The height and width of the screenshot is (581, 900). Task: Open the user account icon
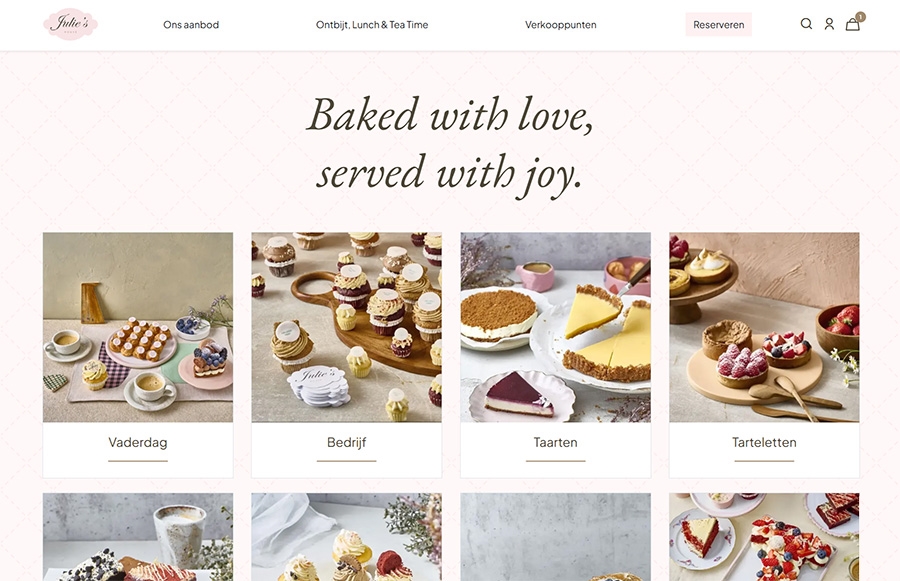(829, 24)
